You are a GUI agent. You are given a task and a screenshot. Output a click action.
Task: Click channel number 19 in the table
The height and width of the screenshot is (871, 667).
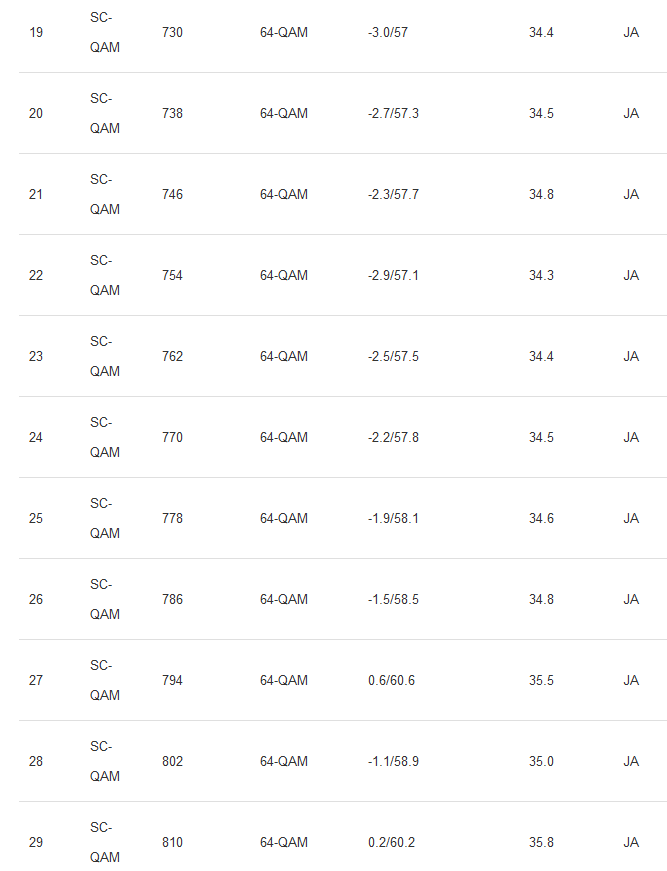click(x=36, y=32)
